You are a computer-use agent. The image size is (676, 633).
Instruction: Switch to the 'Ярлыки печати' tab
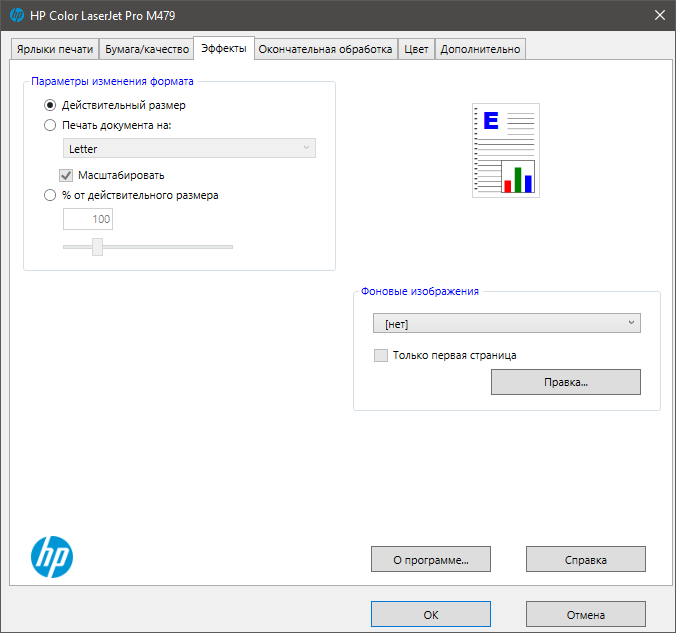pyautogui.click(x=55, y=49)
